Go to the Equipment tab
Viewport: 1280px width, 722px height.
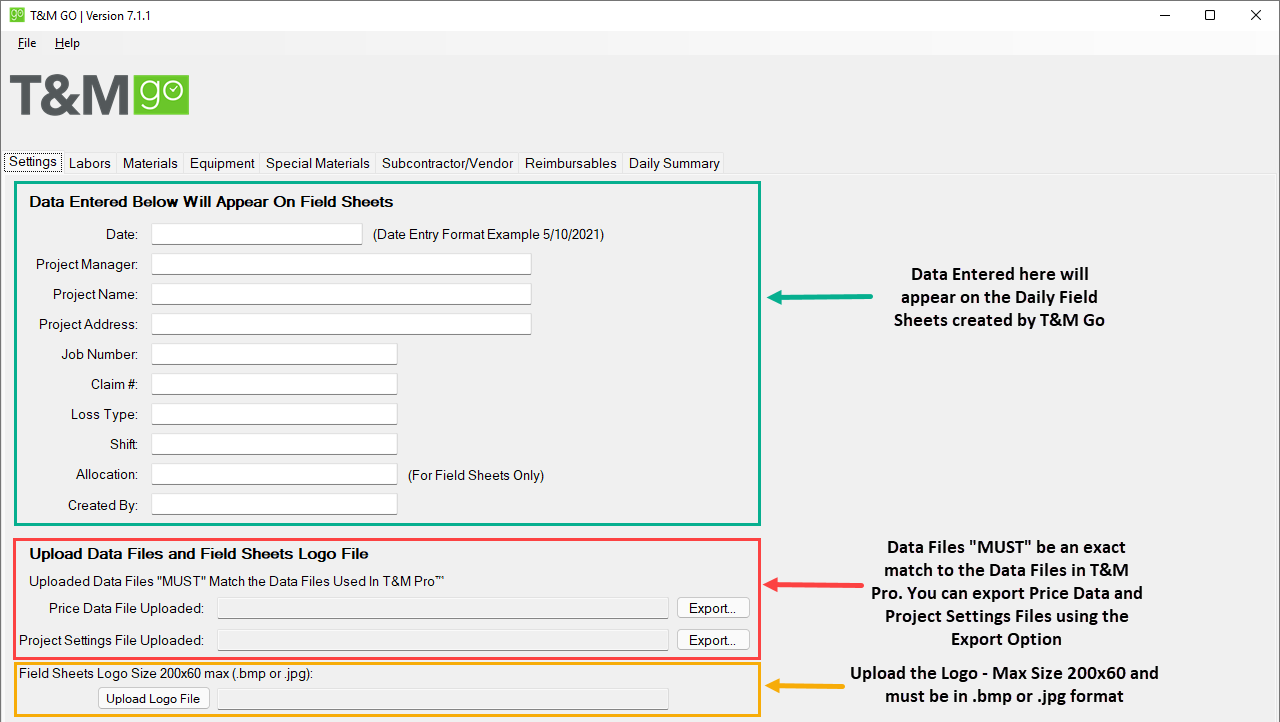point(222,163)
